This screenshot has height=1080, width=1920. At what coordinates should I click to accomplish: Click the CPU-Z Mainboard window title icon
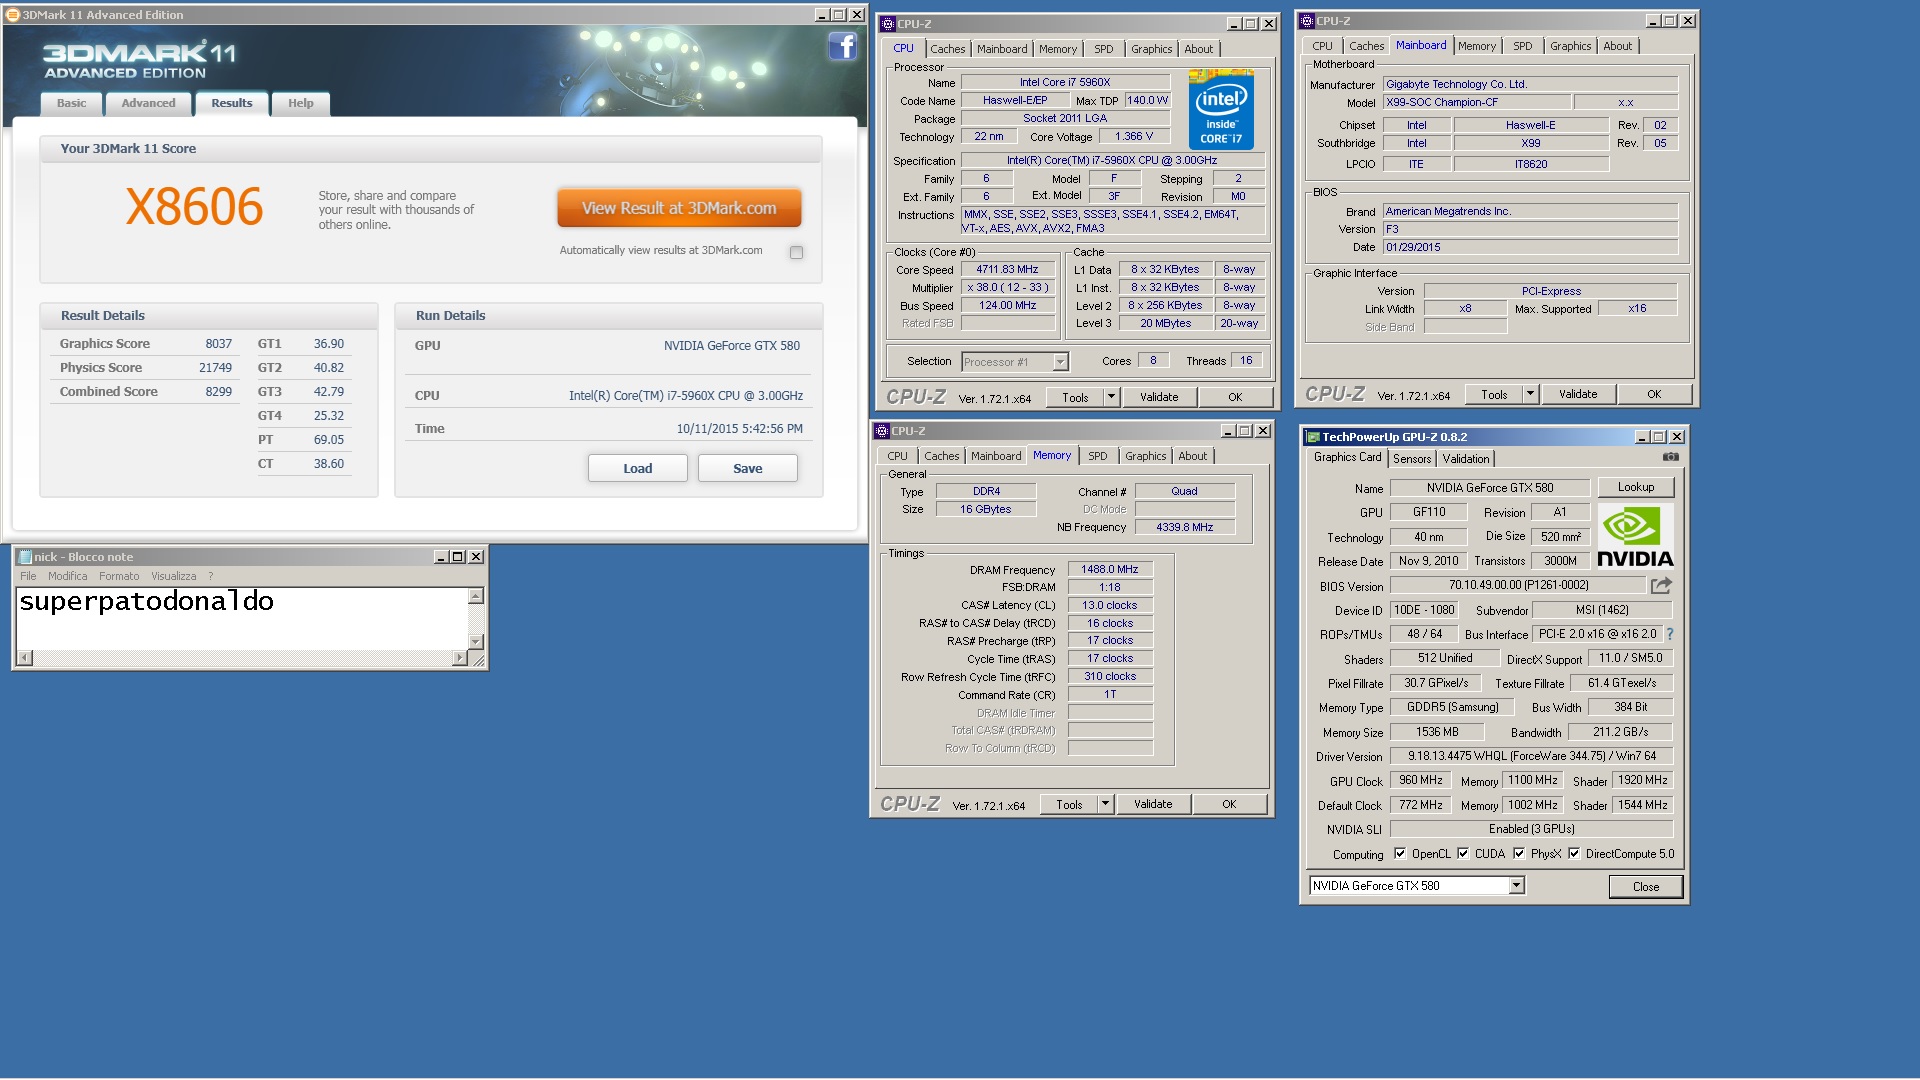1306,21
